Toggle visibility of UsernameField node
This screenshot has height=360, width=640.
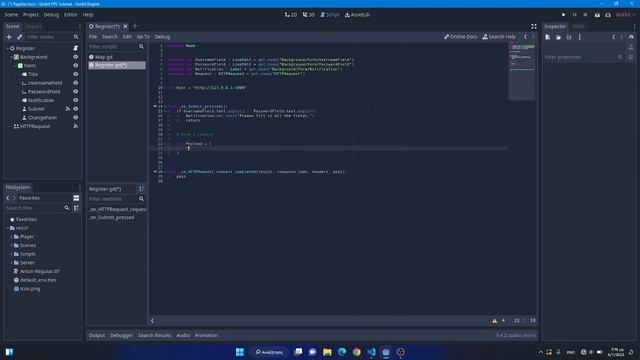click(76, 83)
